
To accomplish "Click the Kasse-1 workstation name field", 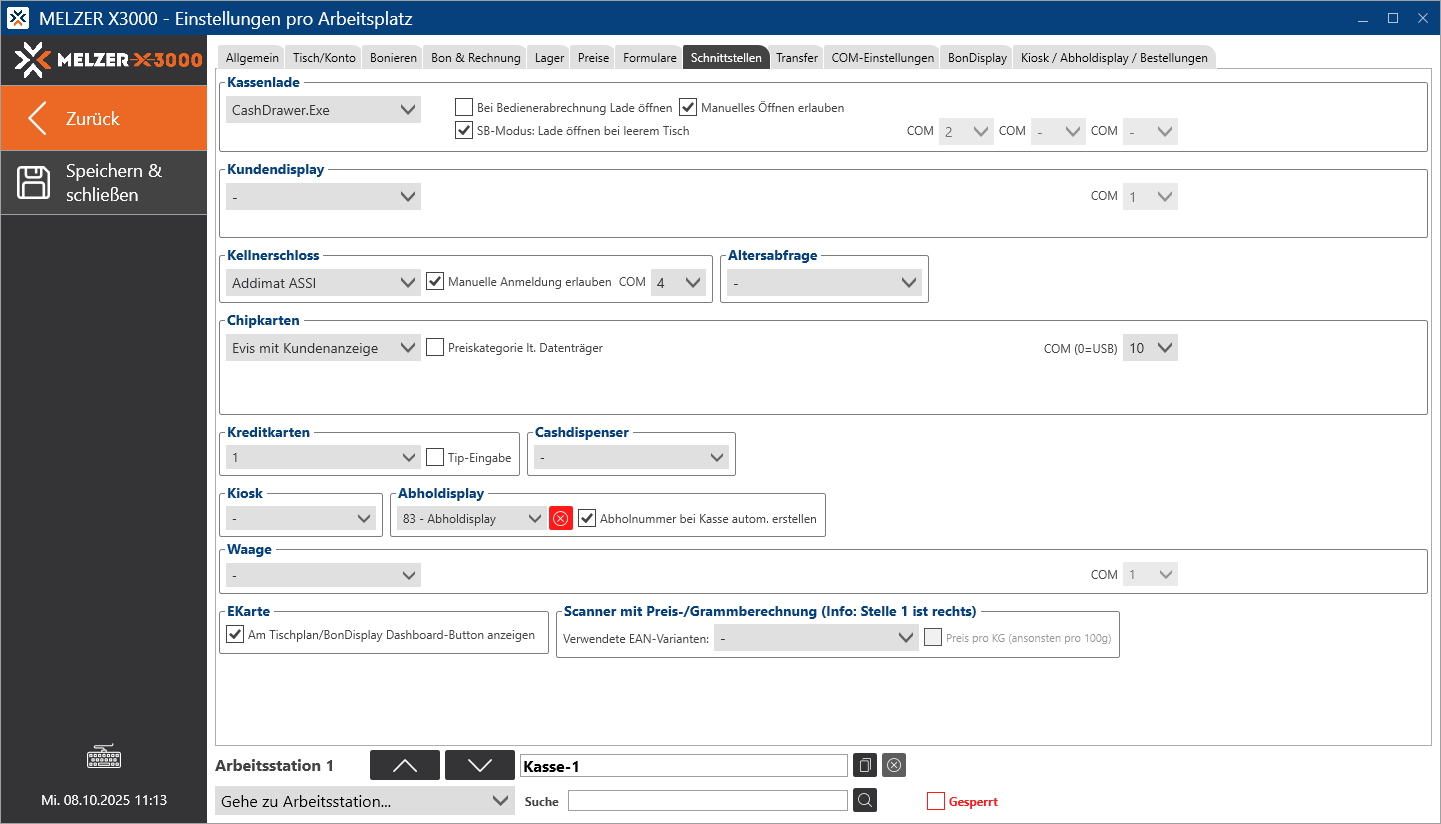I will [x=684, y=766].
